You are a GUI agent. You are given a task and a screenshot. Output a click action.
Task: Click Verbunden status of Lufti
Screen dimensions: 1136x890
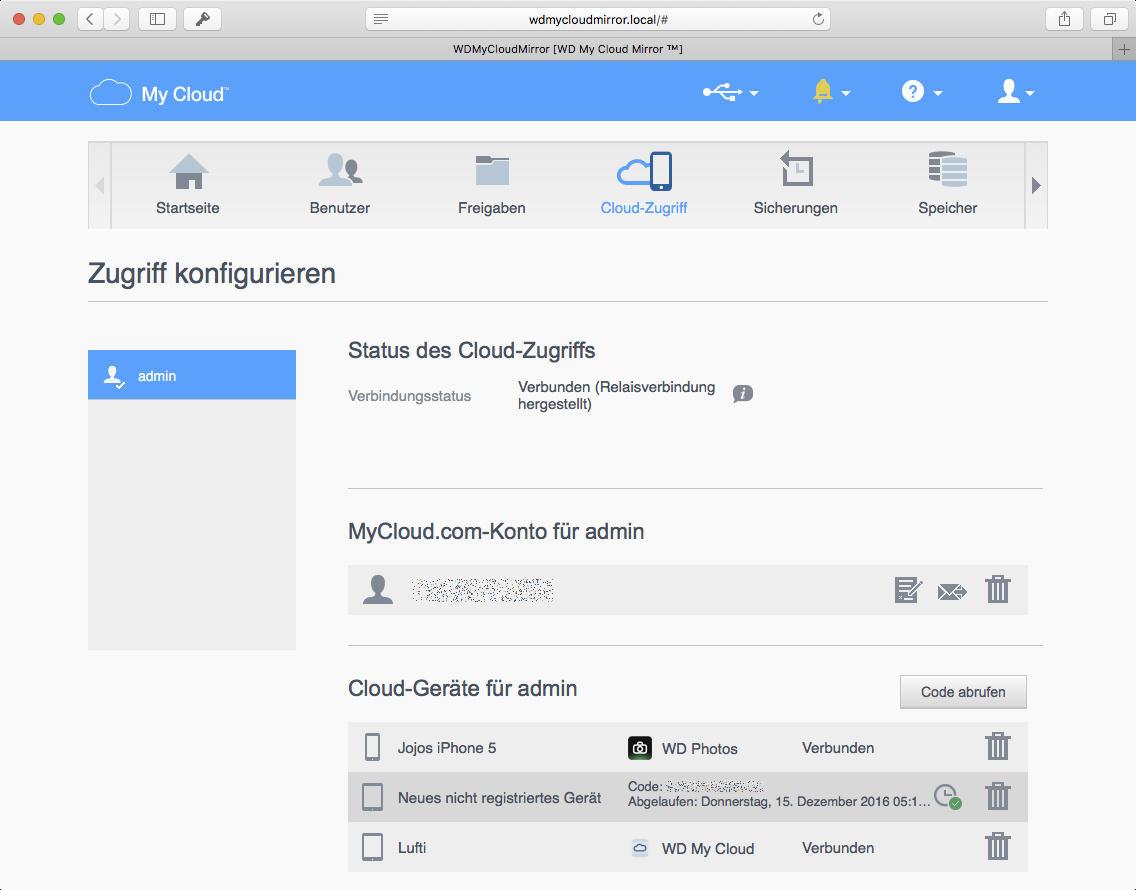pyautogui.click(x=838, y=848)
